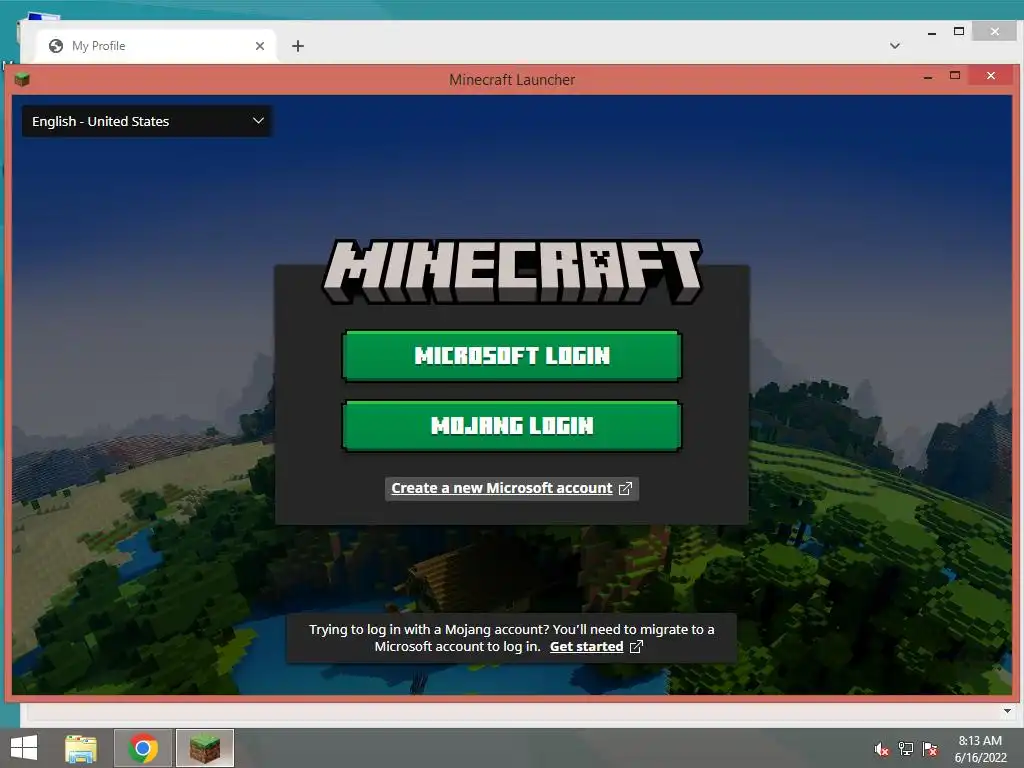Click the globe icon on My Profile tab

tap(56, 46)
